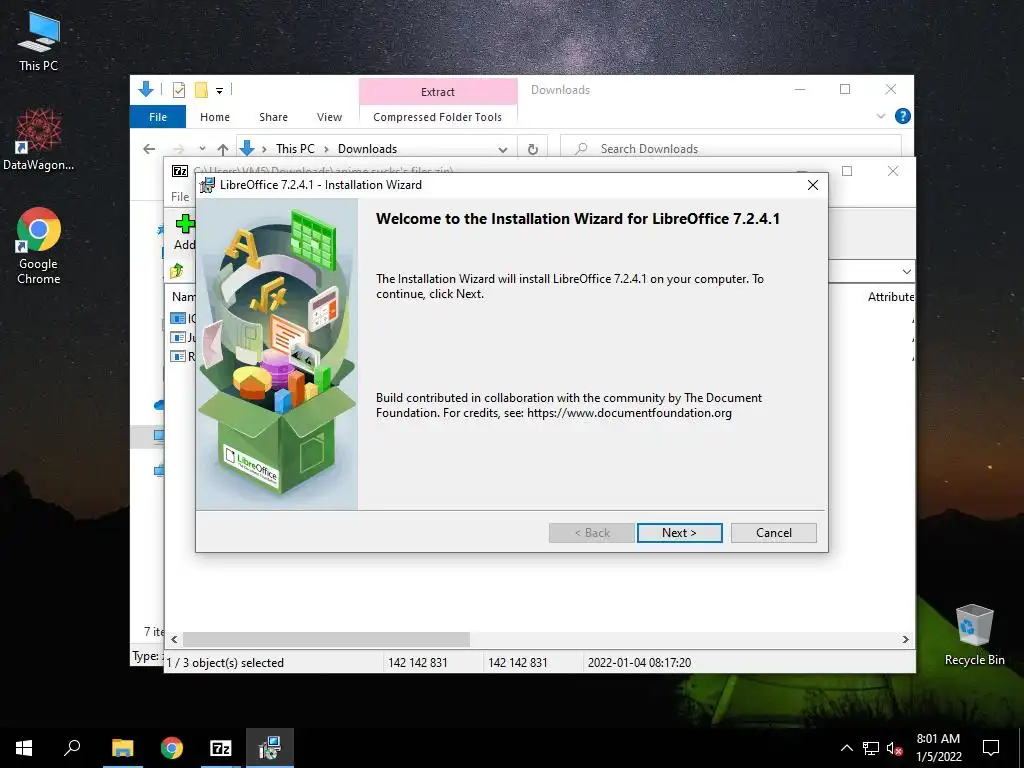Open This PC desktop icon

coord(39,42)
